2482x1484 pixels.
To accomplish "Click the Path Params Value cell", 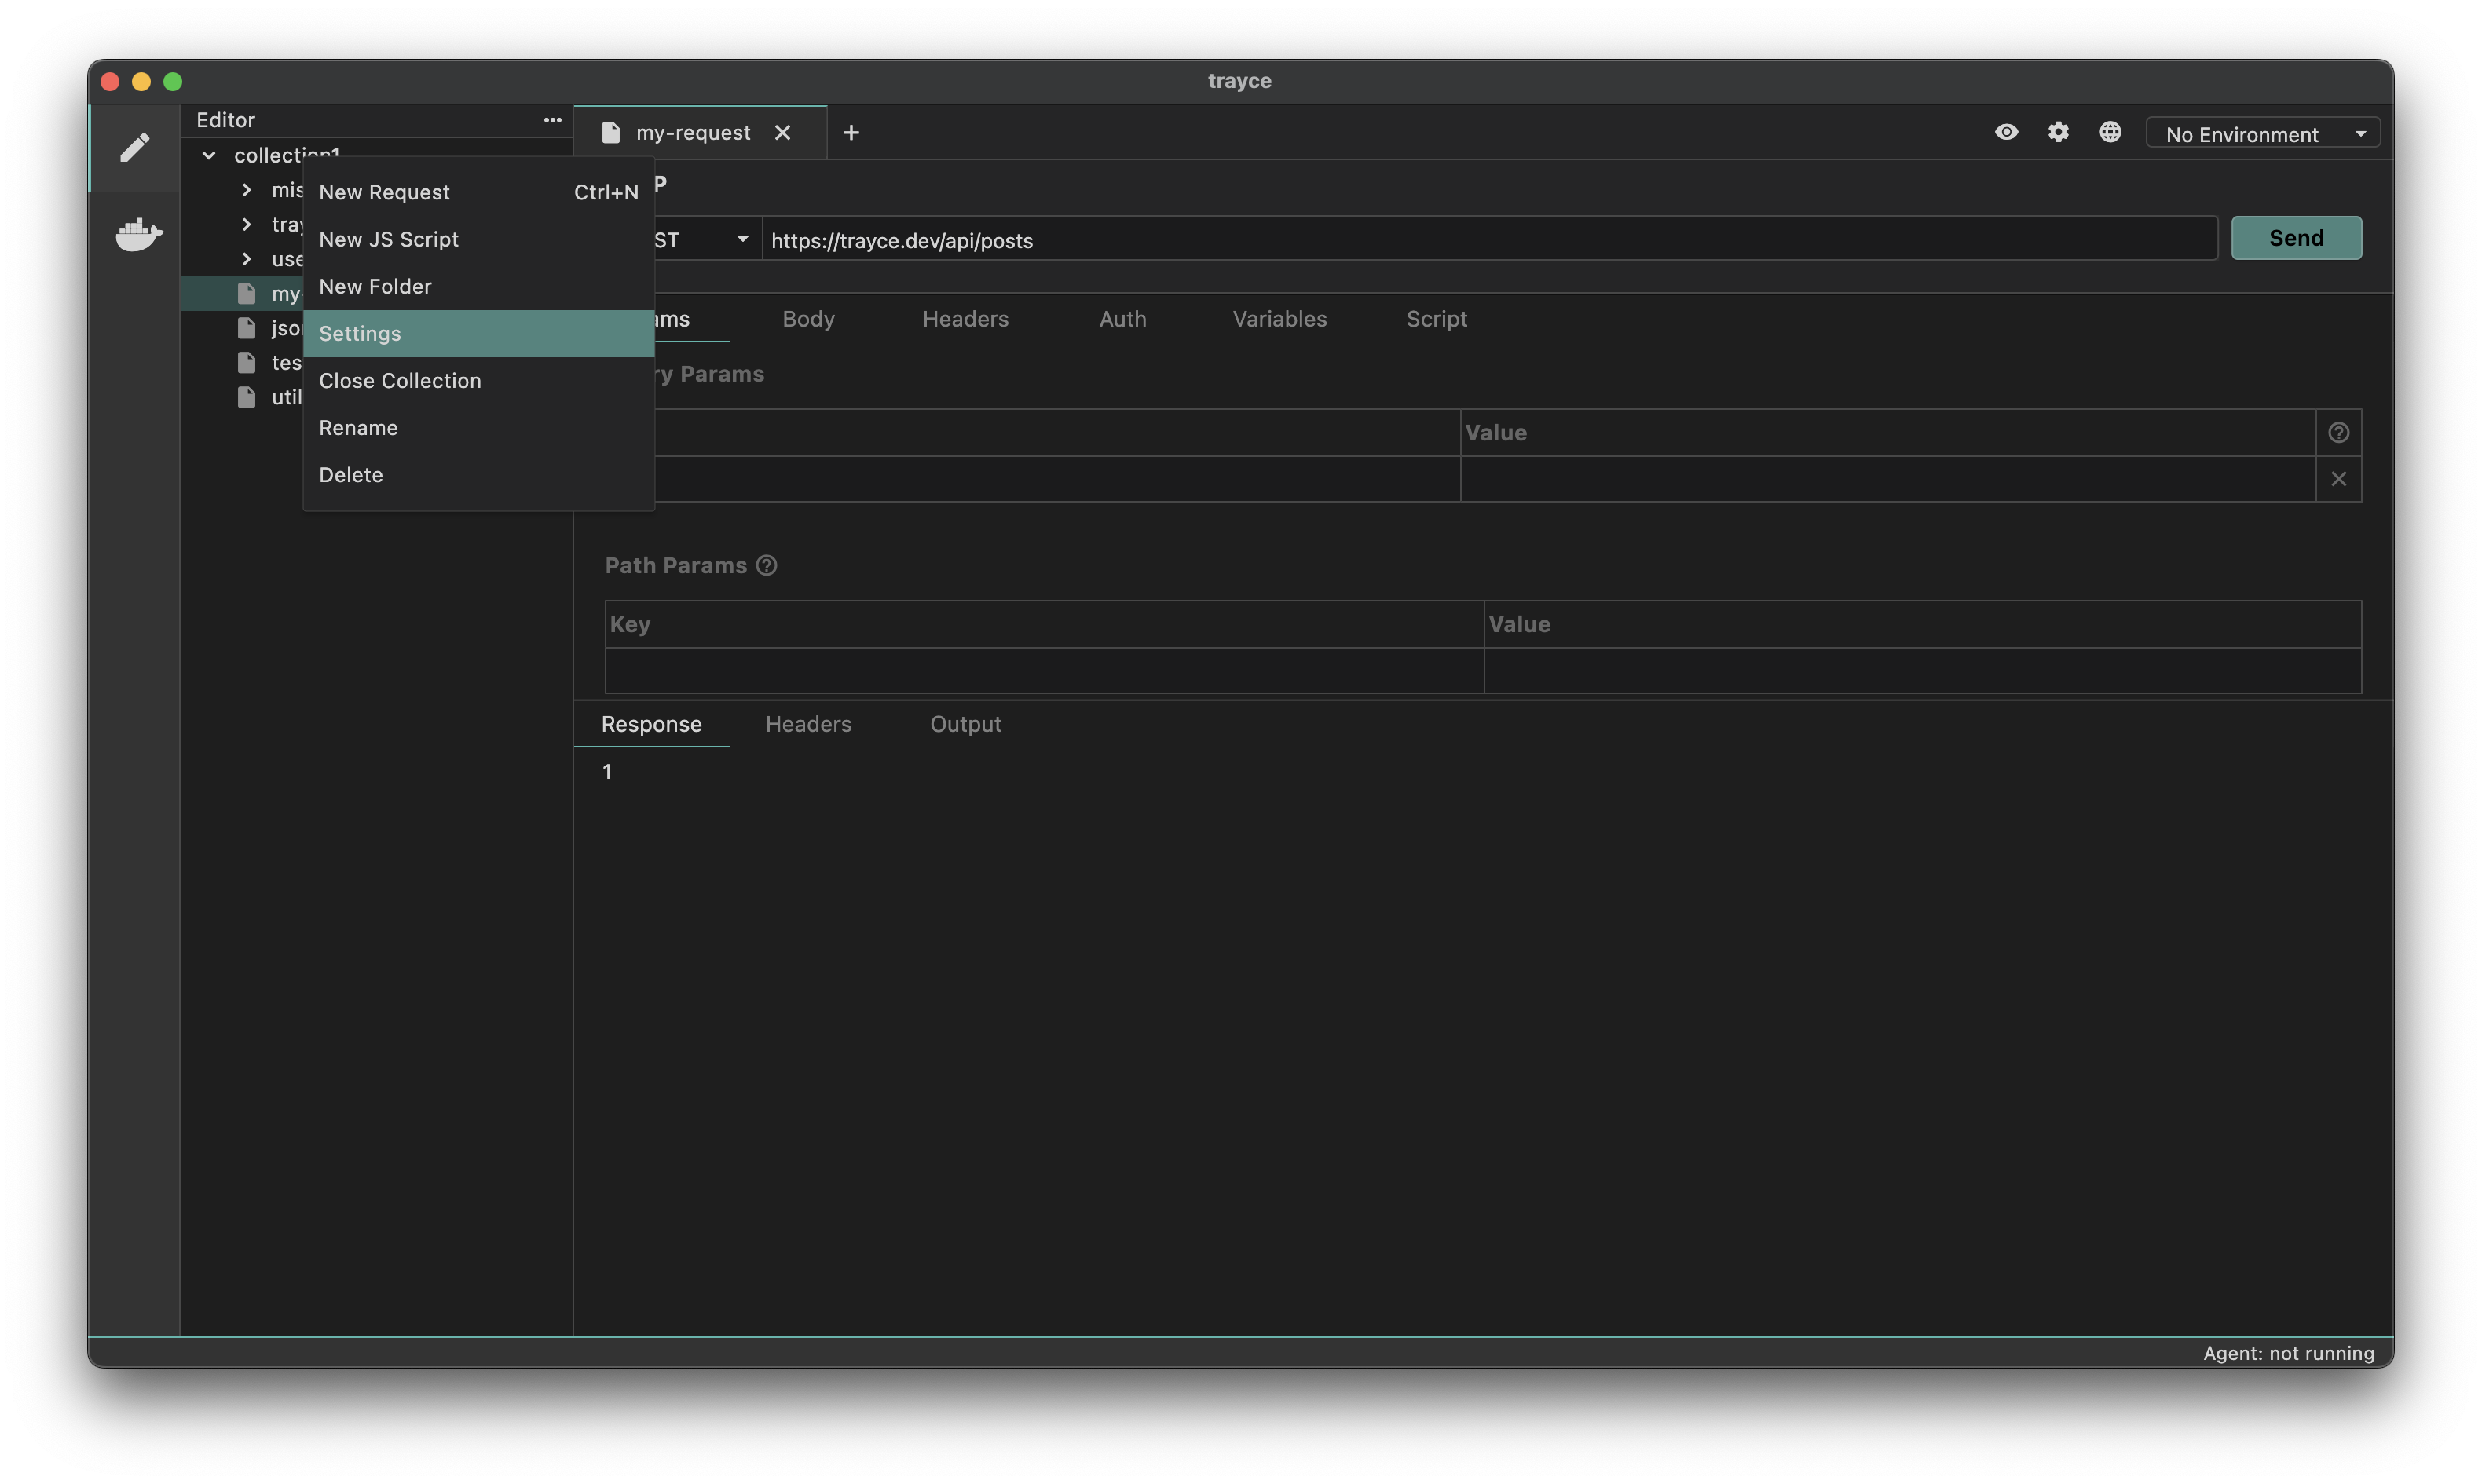I will point(1922,671).
